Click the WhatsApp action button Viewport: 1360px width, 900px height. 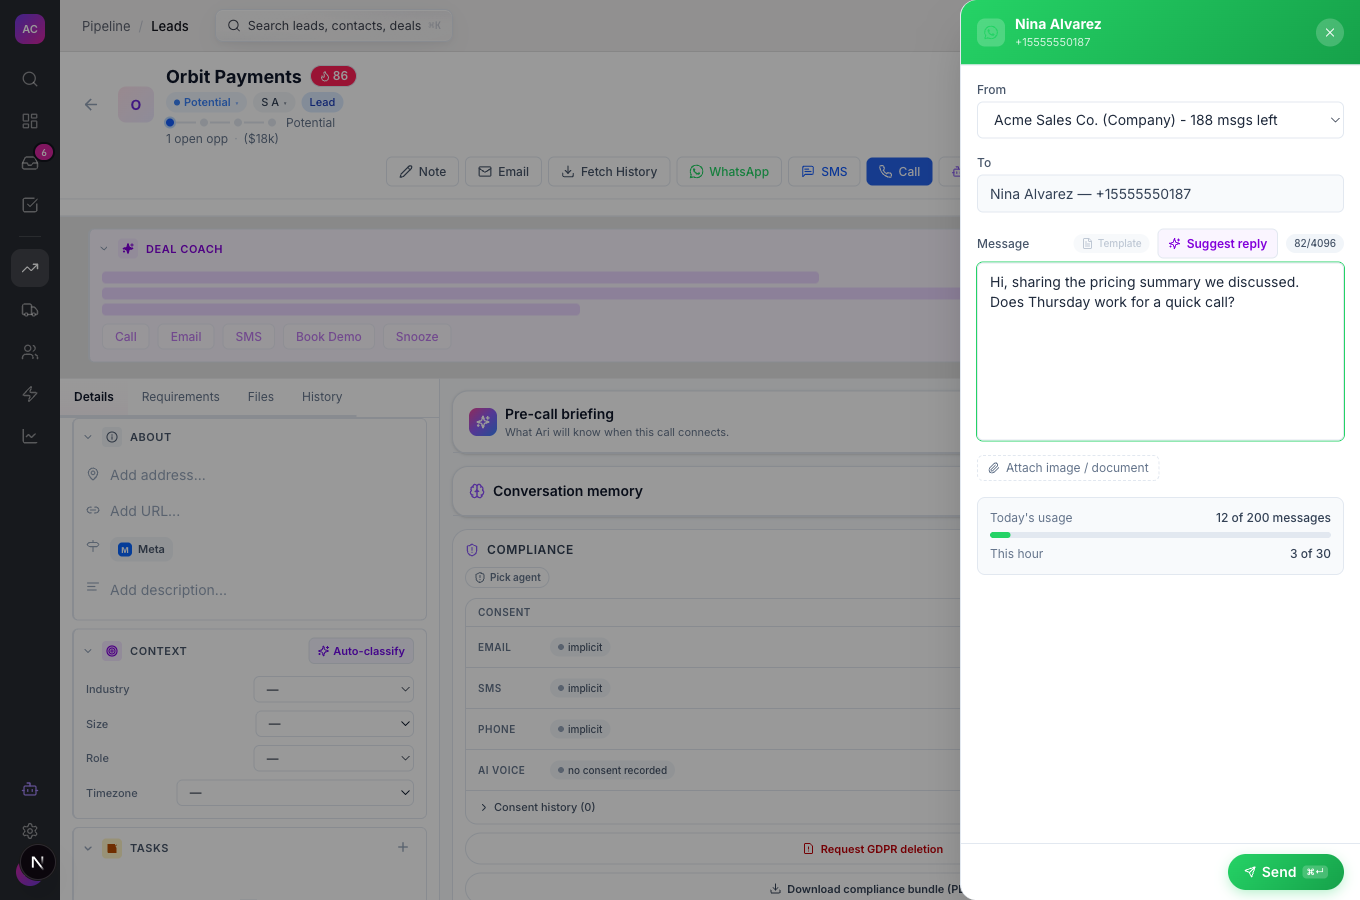pyautogui.click(x=729, y=172)
